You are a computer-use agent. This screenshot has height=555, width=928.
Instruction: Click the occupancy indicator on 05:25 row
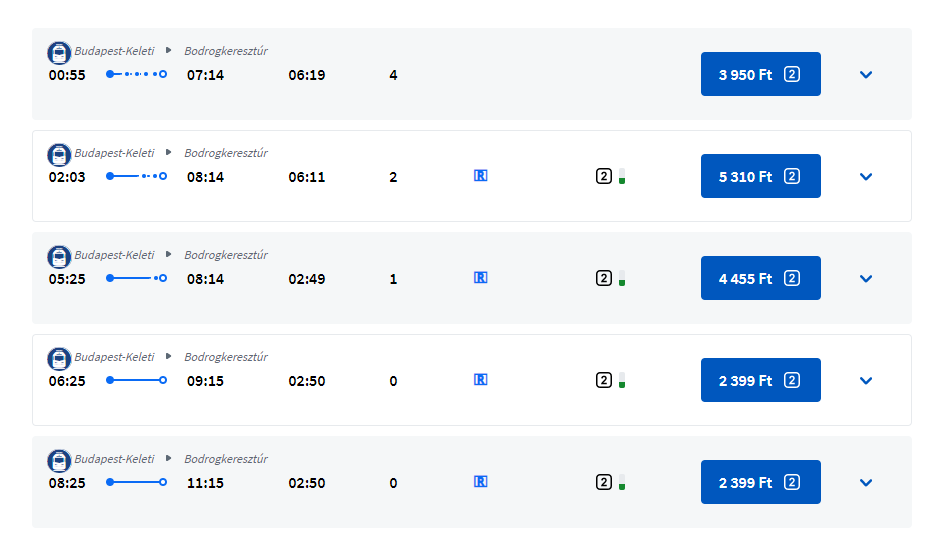622,278
